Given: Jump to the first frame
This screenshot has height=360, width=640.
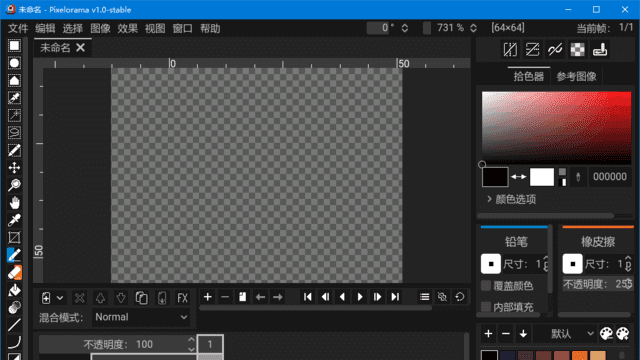Looking at the screenshot, I should [308, 297].
